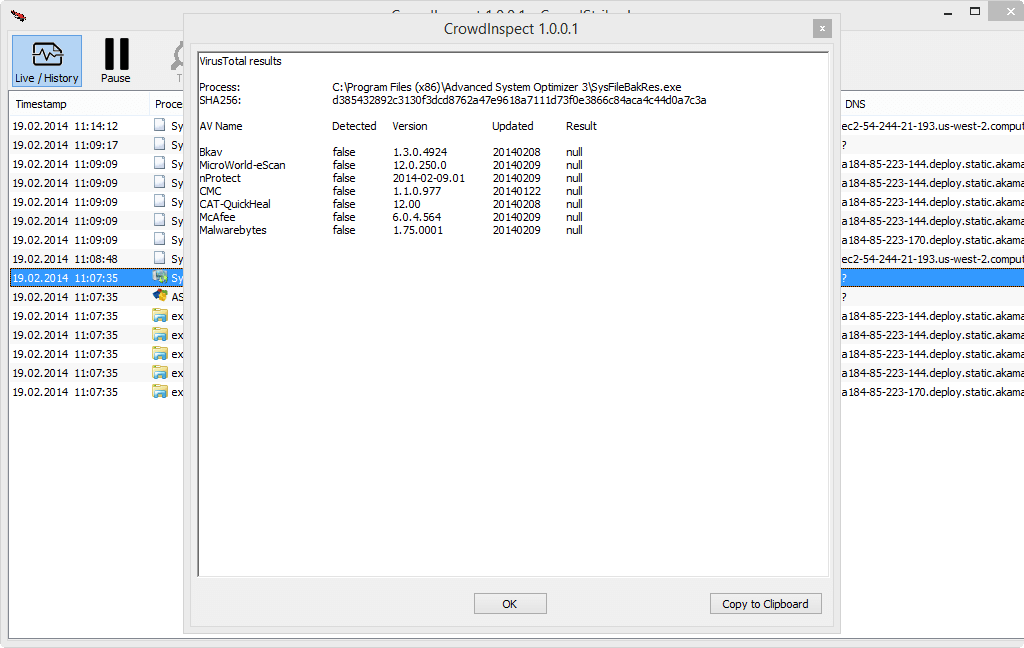This screenshot has width=1024, height=648.
Task: Click the Malwarebytes result row
Action: 391,230
